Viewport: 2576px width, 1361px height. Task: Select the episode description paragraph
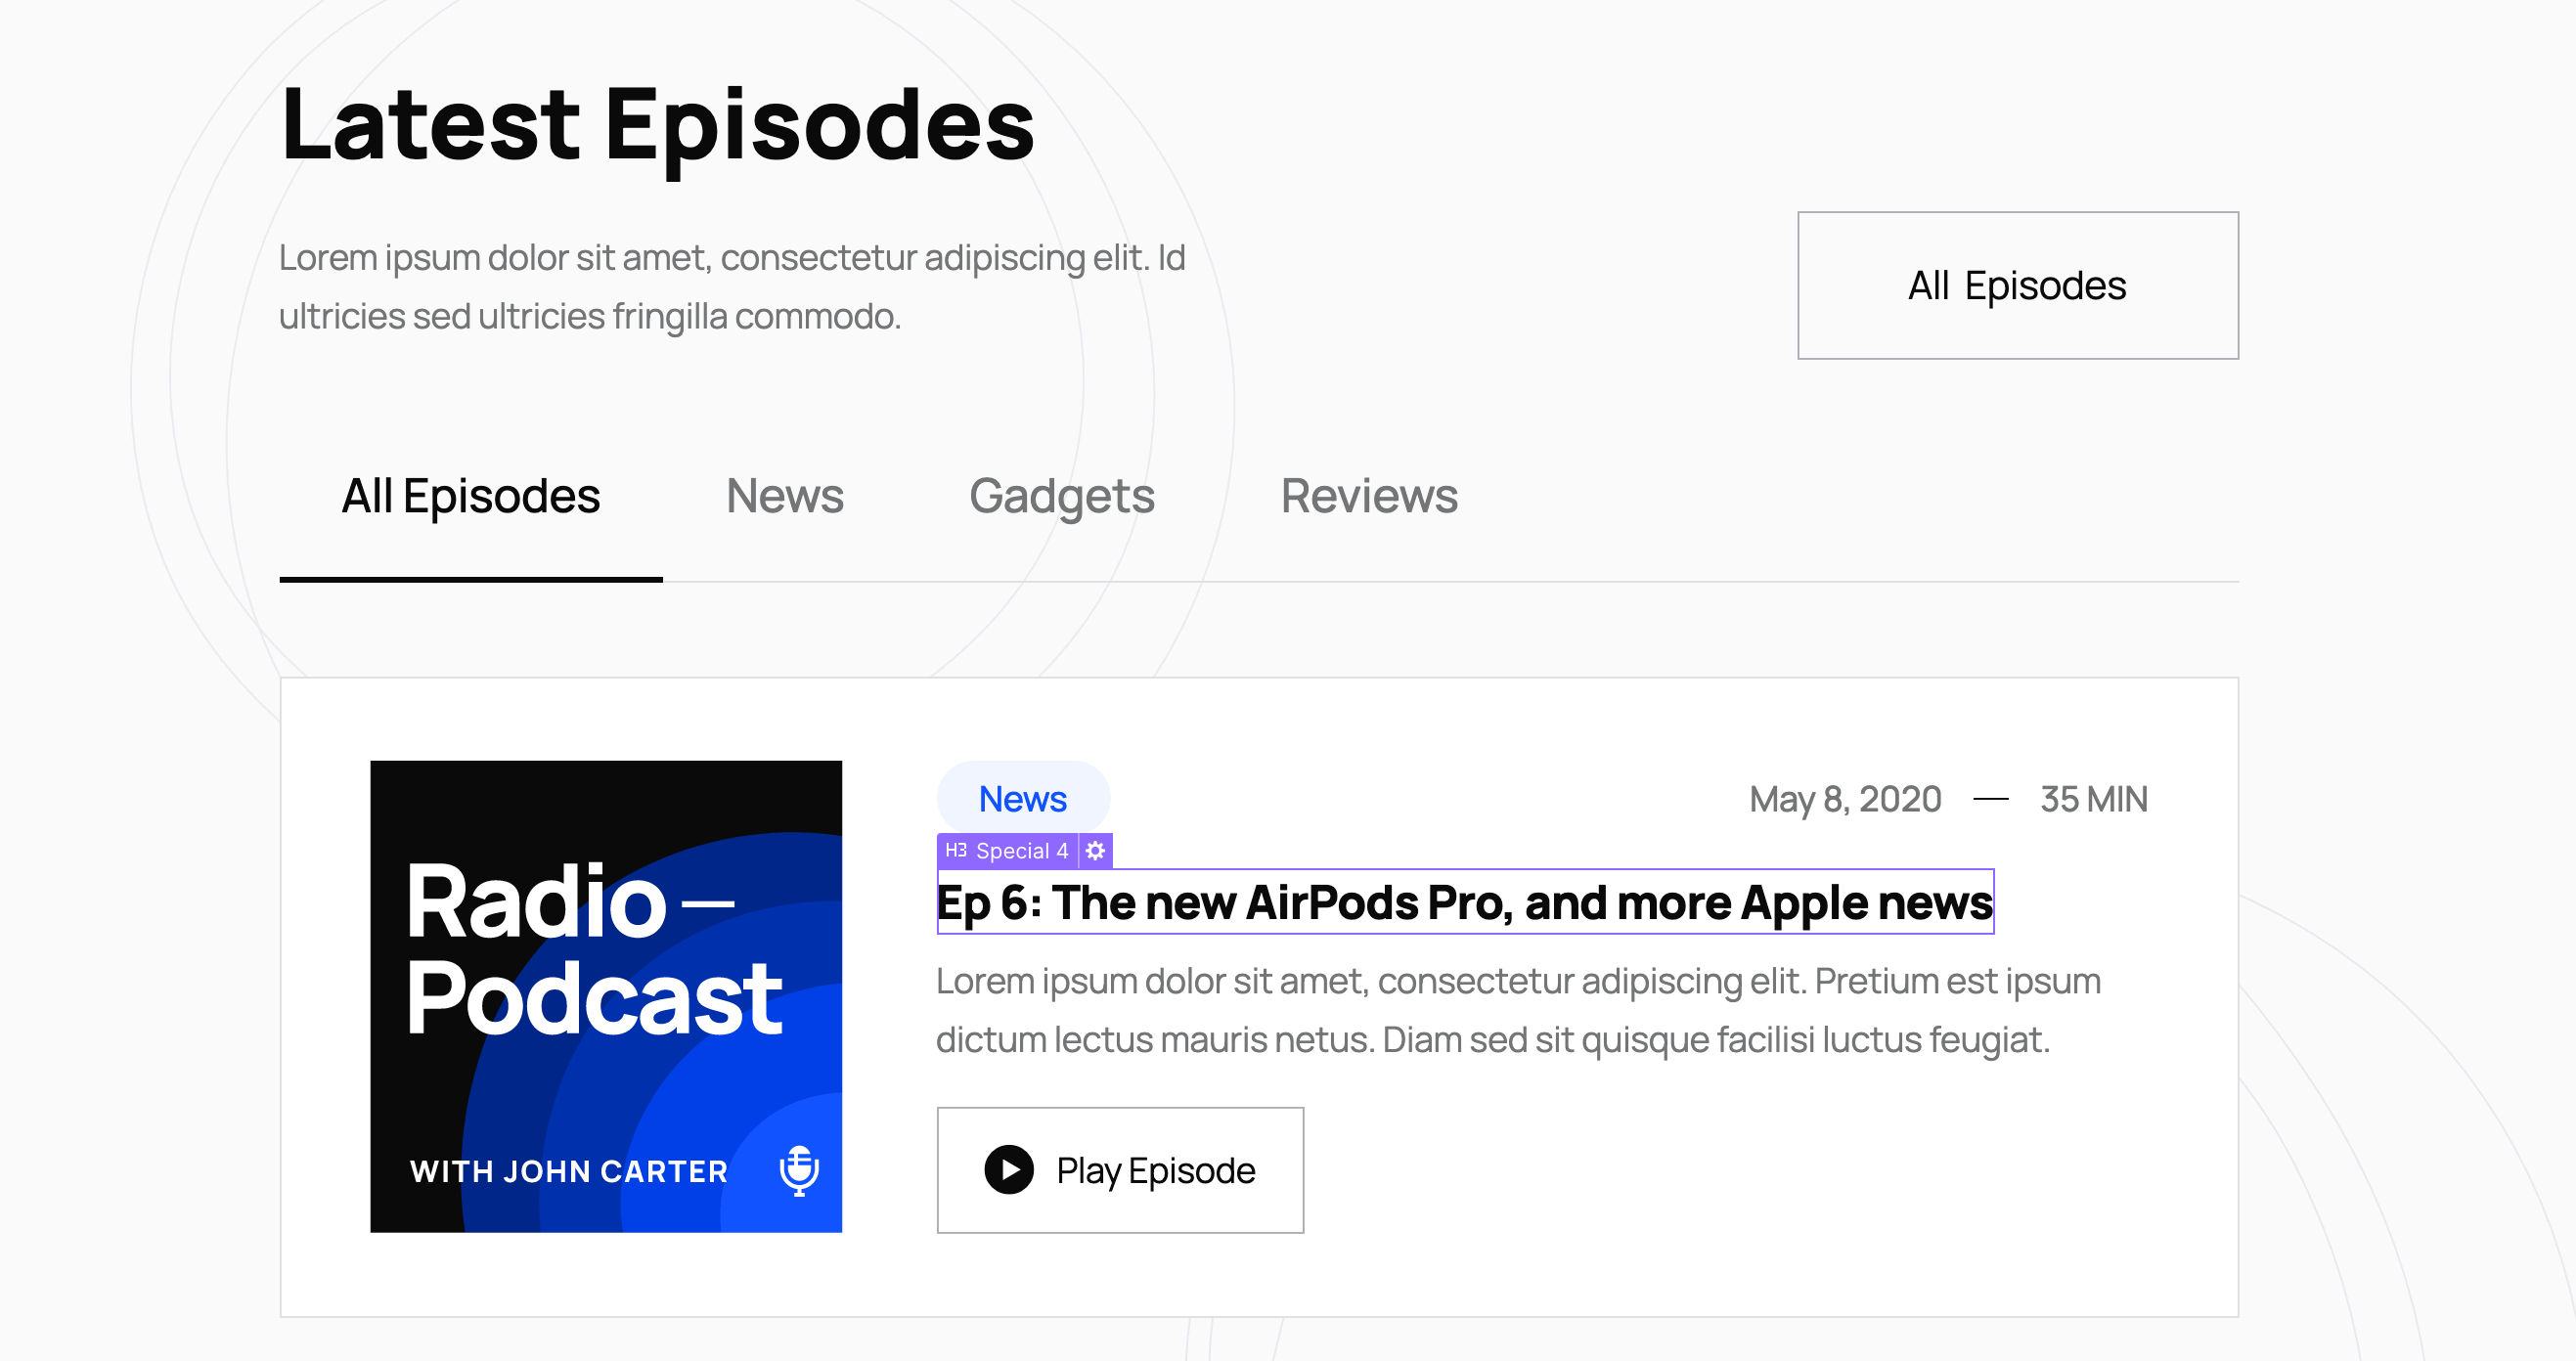[1518, 1010]
